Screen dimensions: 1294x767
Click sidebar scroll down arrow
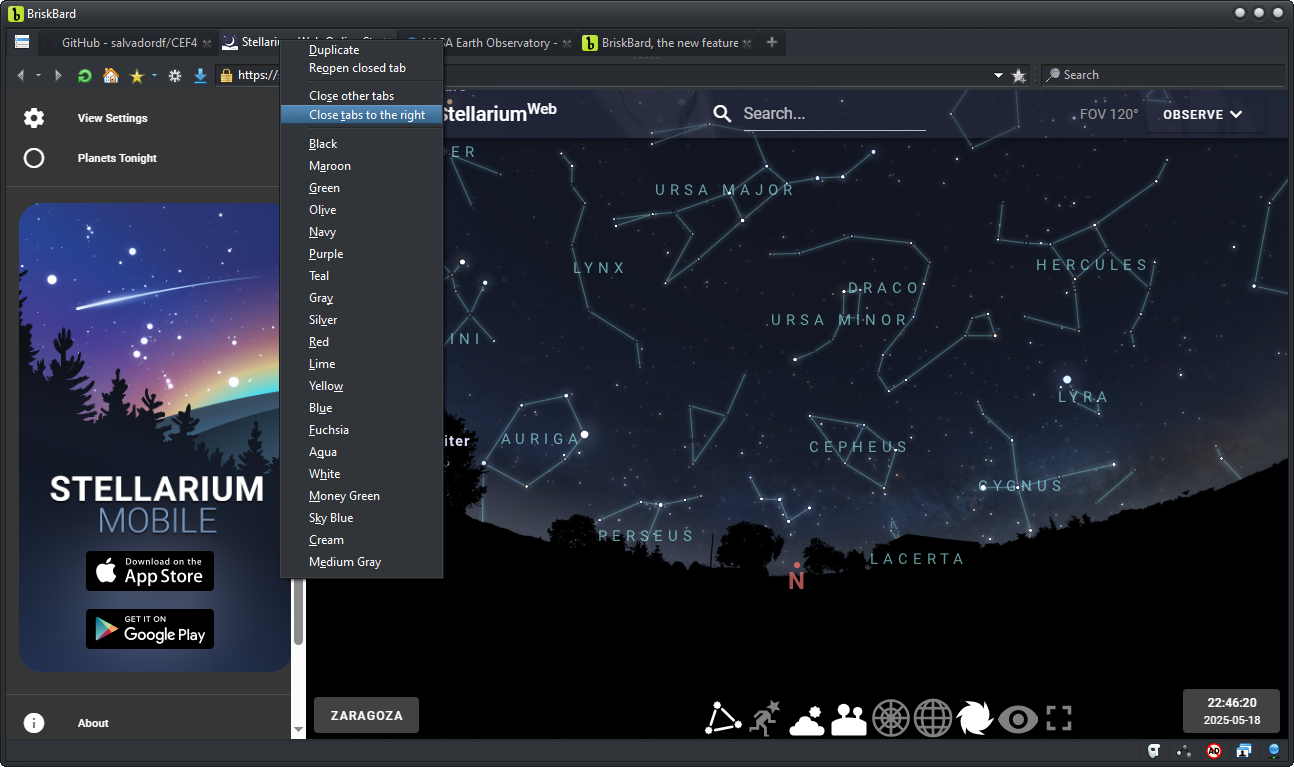pos(298,731)
